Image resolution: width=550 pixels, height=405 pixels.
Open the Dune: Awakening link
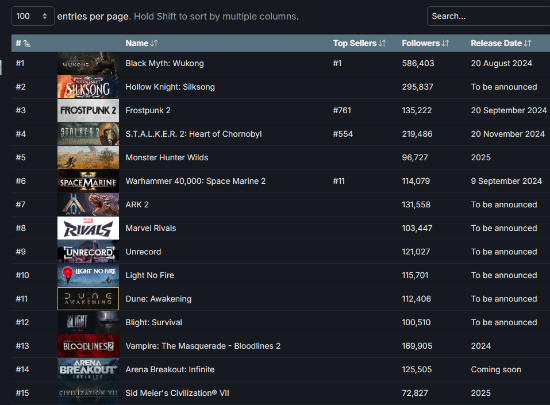[158, 299]
